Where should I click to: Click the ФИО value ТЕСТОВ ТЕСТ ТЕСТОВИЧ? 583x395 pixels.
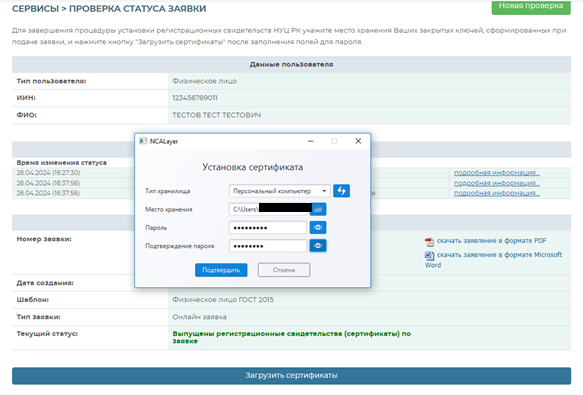(x=216, y=115)
